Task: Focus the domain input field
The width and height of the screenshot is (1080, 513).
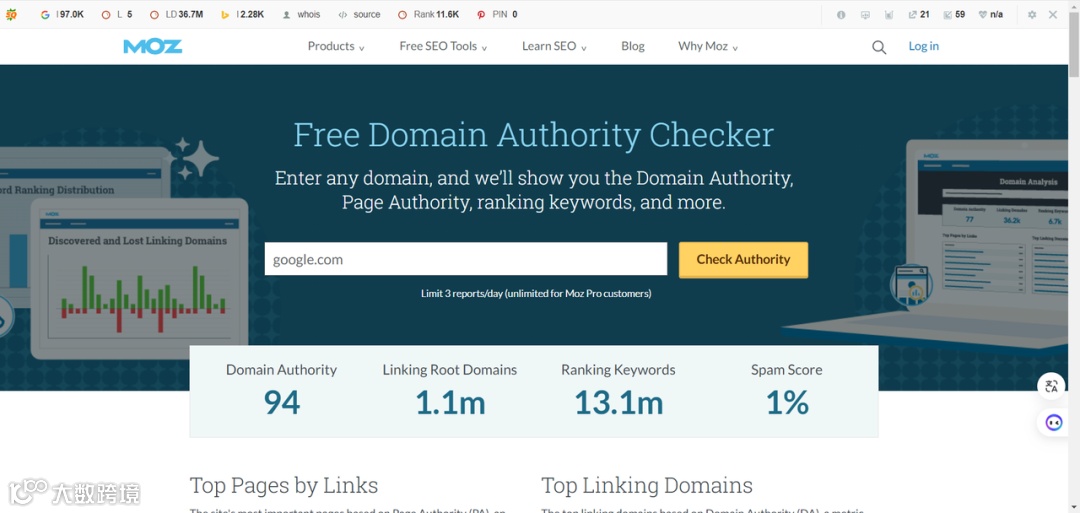Action: coord(466,259)
